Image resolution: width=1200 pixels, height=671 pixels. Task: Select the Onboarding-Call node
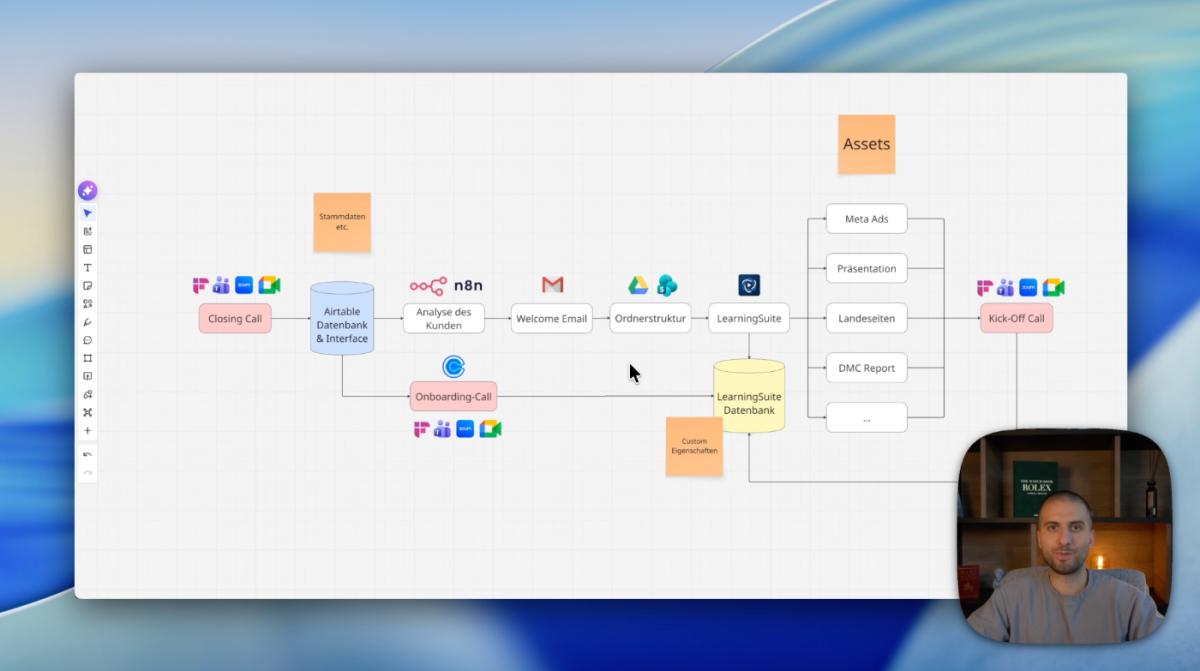point(454,397)
